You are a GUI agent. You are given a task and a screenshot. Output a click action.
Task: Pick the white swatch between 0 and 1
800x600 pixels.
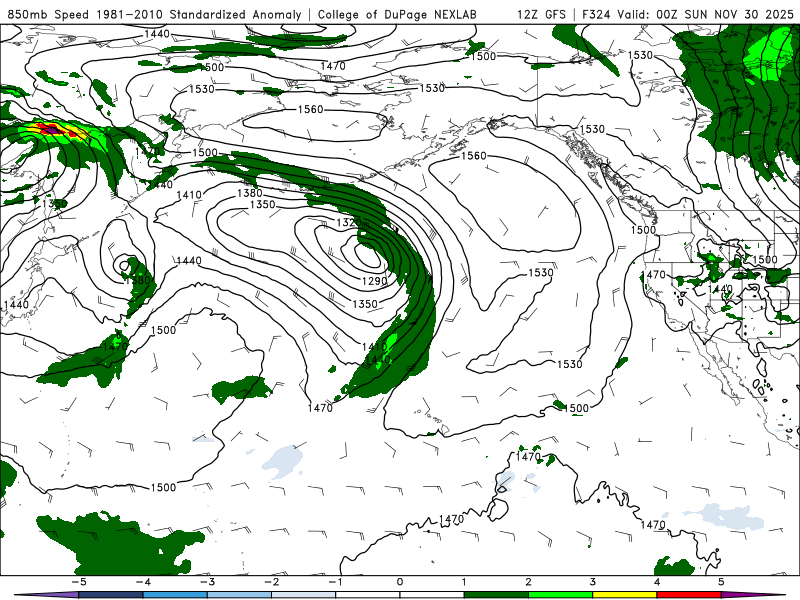pos(432,595)
